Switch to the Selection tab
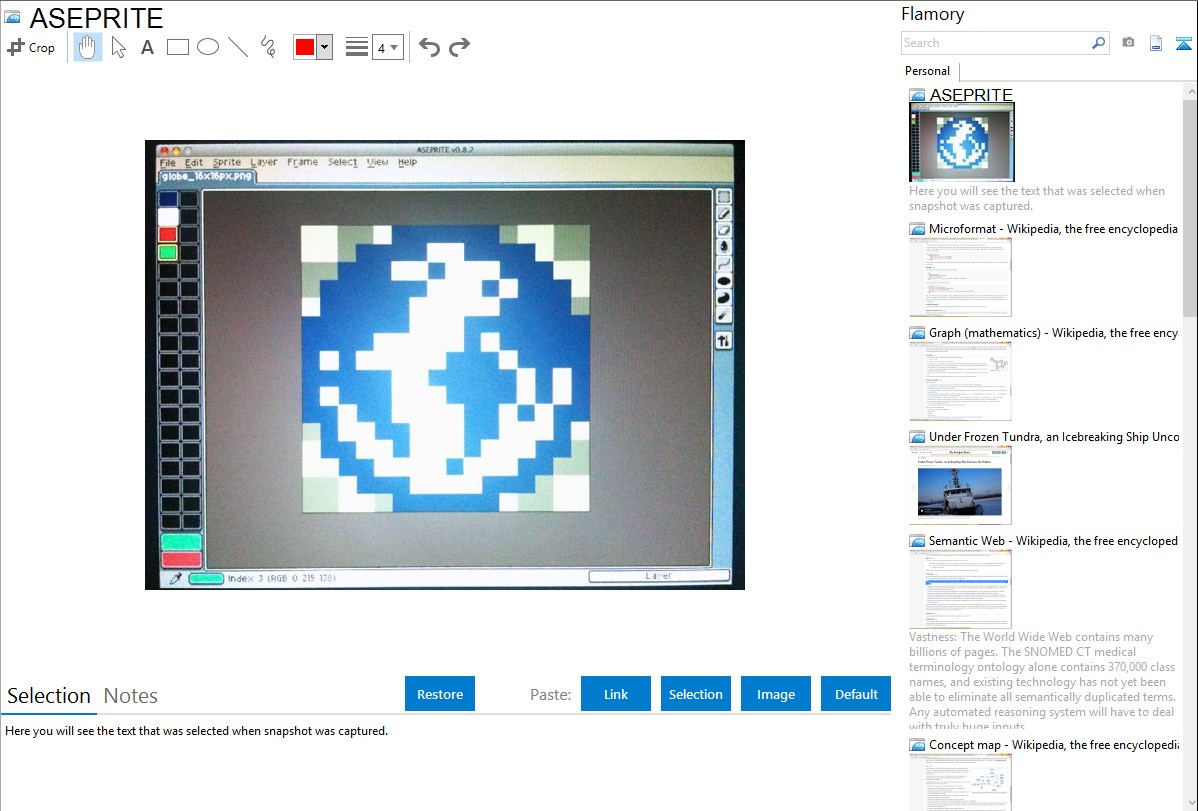The image size is (1198, 811). [49, 696]
